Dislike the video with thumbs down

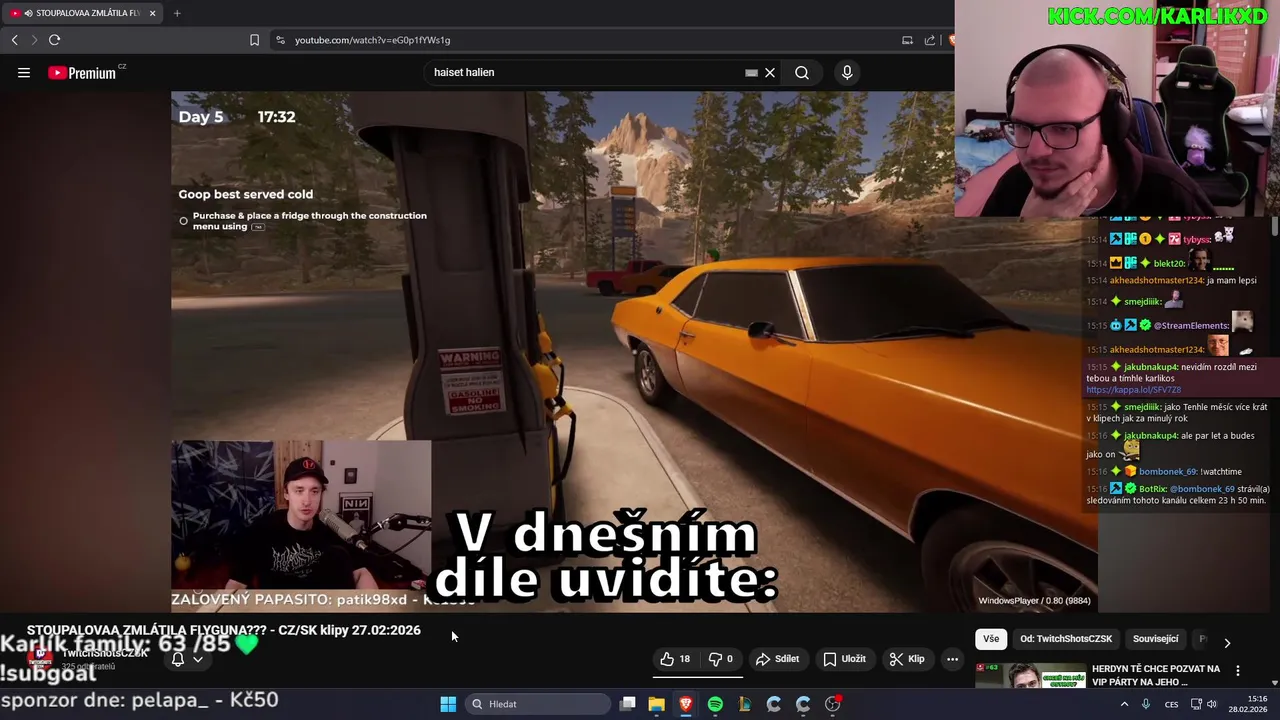tap(721, 659)
